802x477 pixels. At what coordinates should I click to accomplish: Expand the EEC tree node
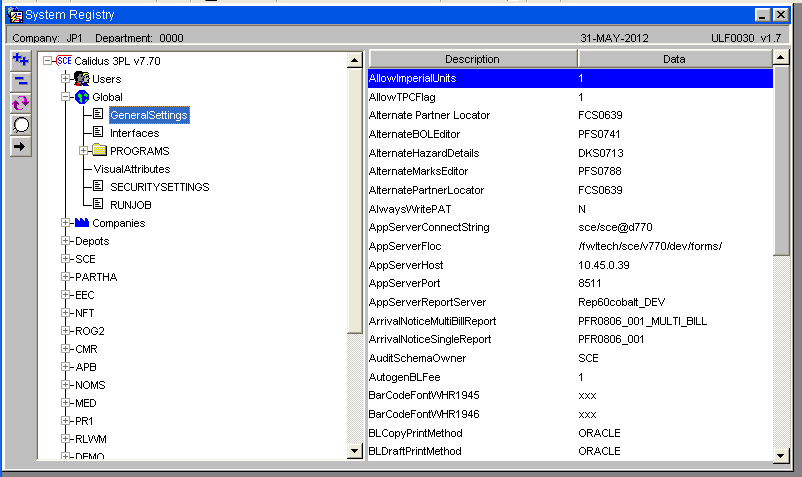click(65, 295)
